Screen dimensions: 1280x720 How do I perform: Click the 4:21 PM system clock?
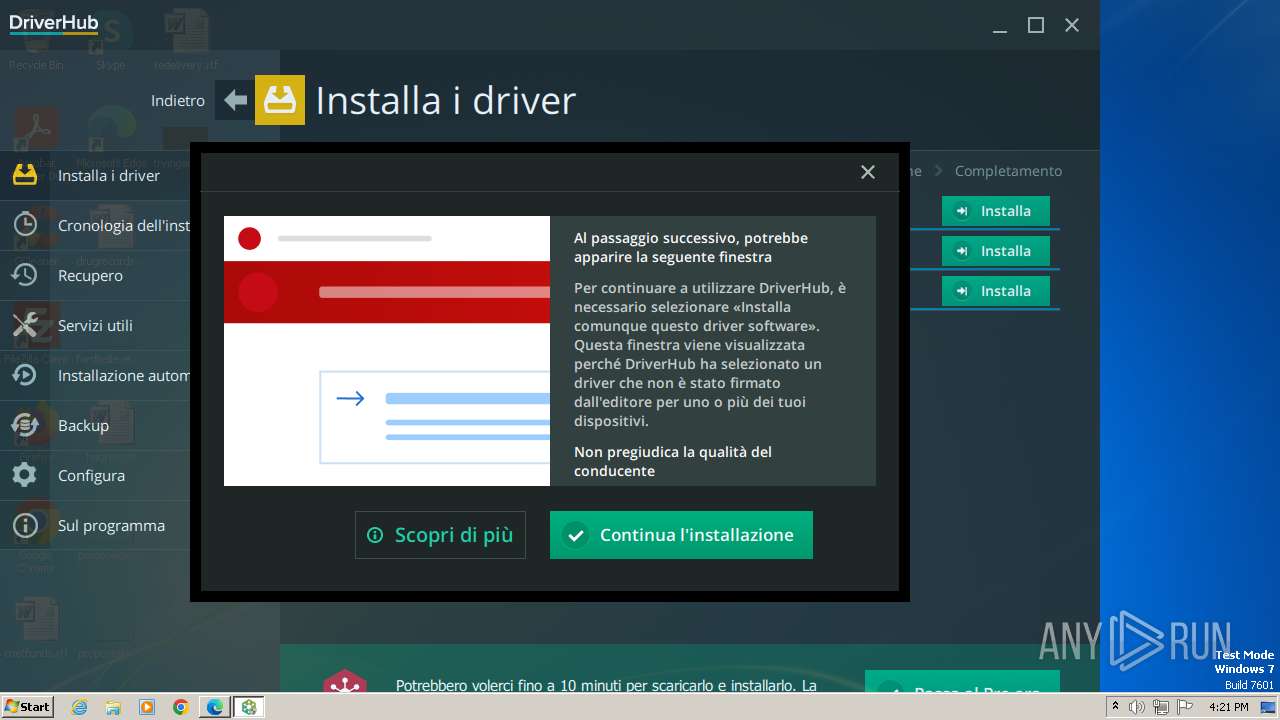[1229, 707]
